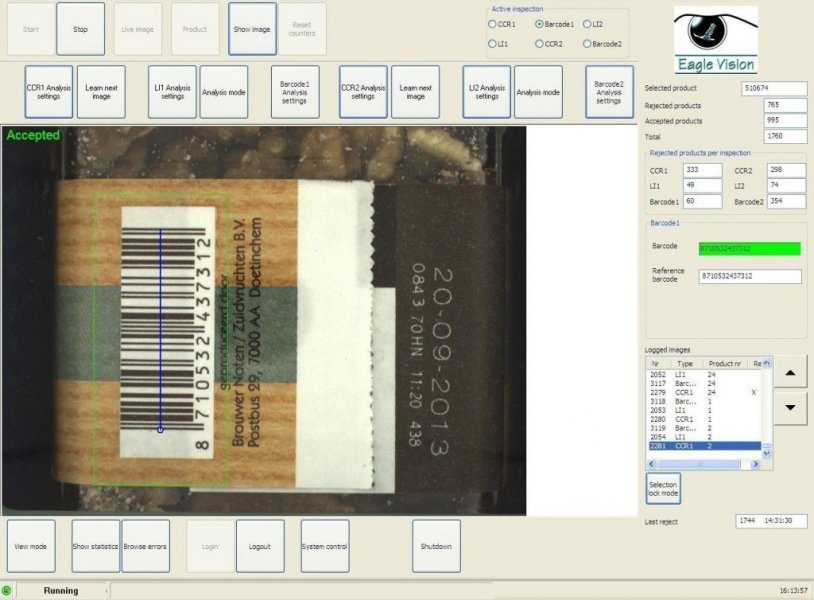Select the LI2 active inspection radio

(587, 24)
